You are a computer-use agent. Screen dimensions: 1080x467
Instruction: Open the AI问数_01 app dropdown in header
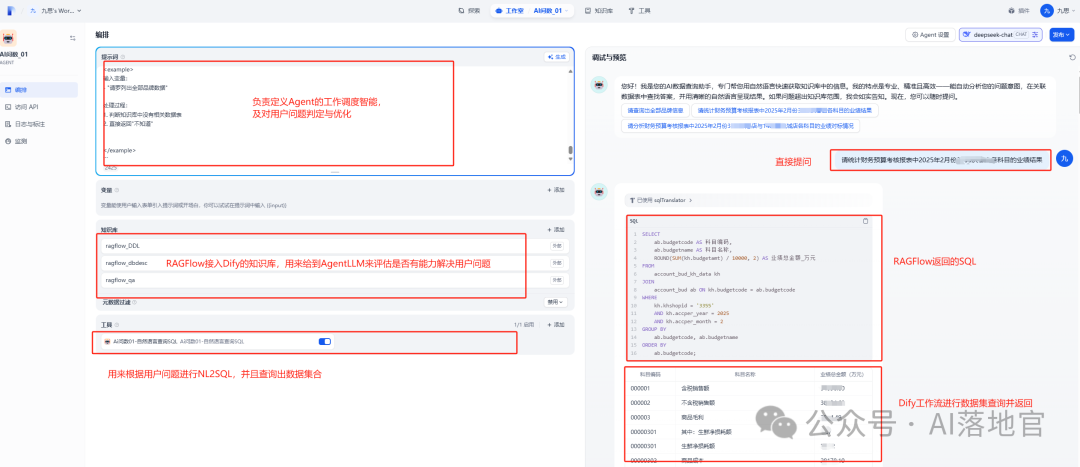click(552, 10)
